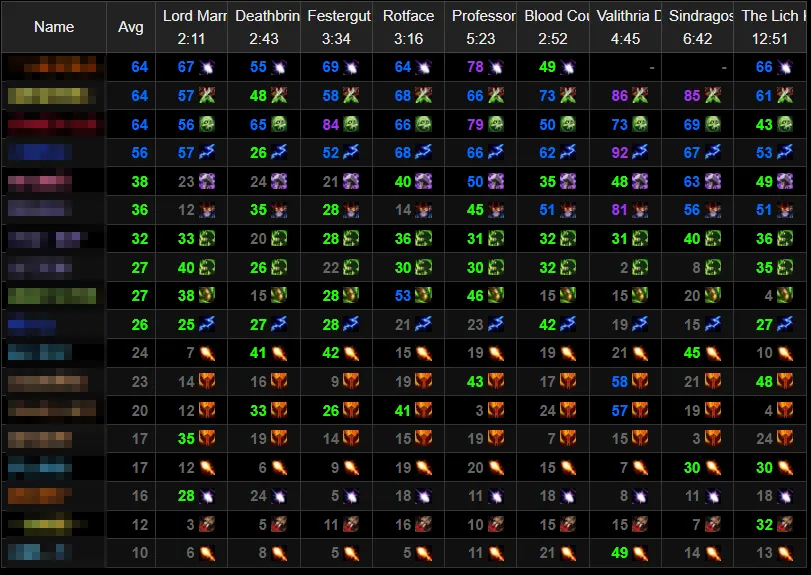Click the spec icon beside 49 in Blood Council column
The height and width of the screenshot is (575, 811).
tap(569, 67)
